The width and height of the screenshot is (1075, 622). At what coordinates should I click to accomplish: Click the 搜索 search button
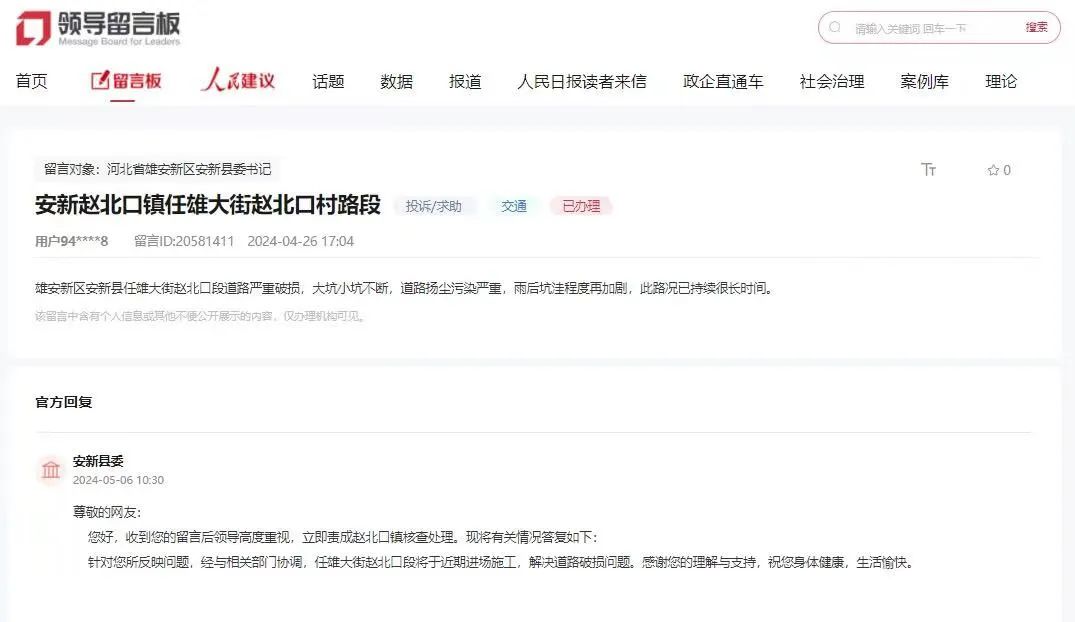point(1036,28)
